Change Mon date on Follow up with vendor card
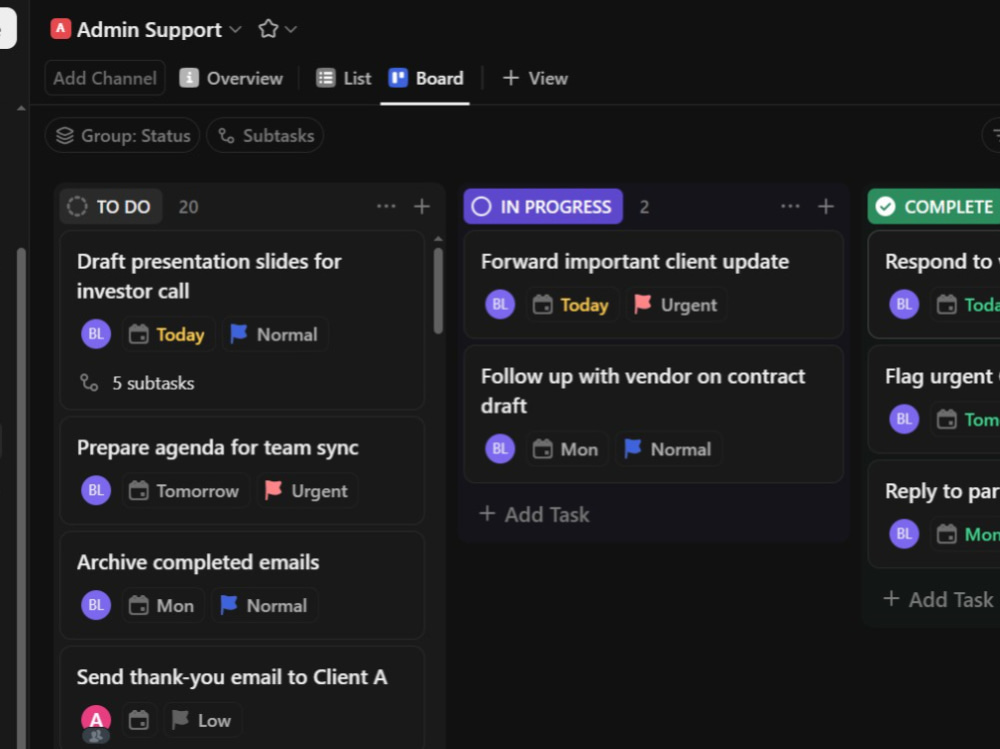Viewport: 1000px width, 749px height. tap(566, 449)
